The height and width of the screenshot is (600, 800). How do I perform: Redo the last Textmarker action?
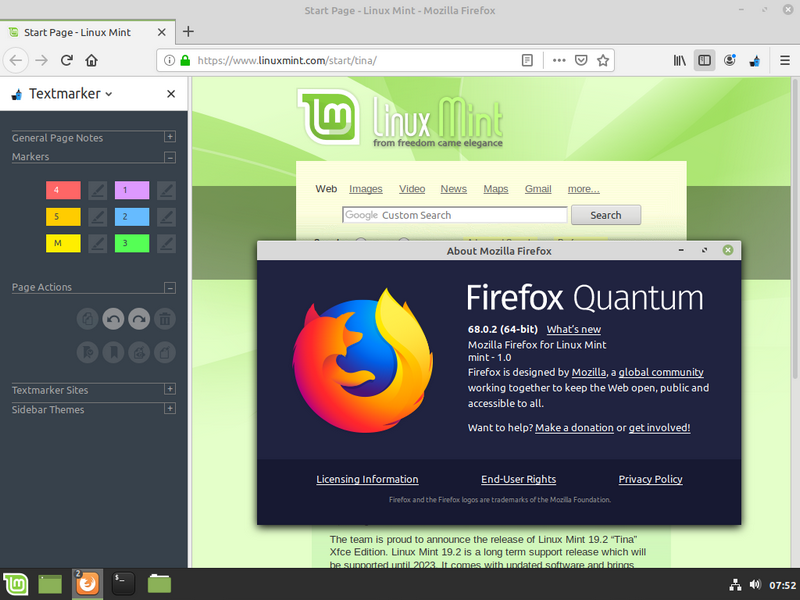coord(139,319)
